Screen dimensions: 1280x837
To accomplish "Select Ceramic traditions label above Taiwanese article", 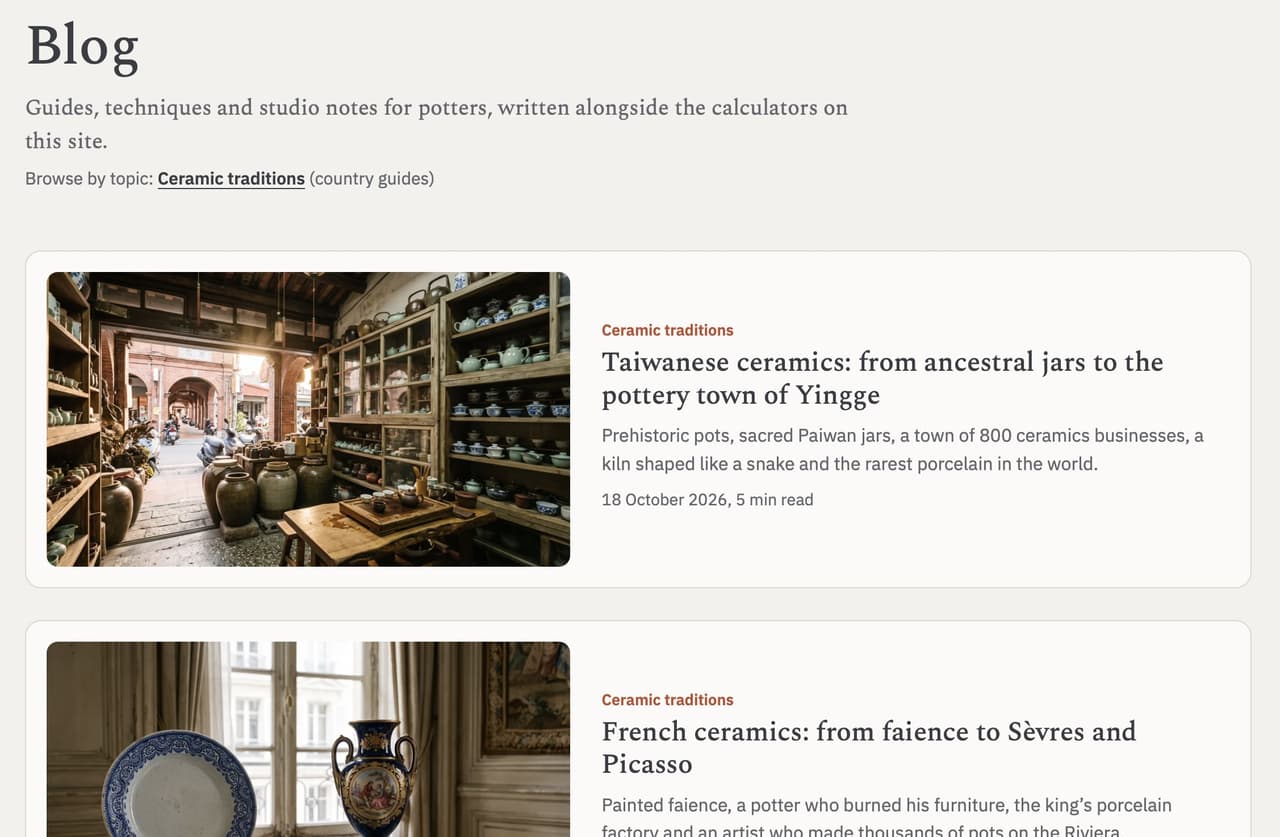I will [667, 330].
